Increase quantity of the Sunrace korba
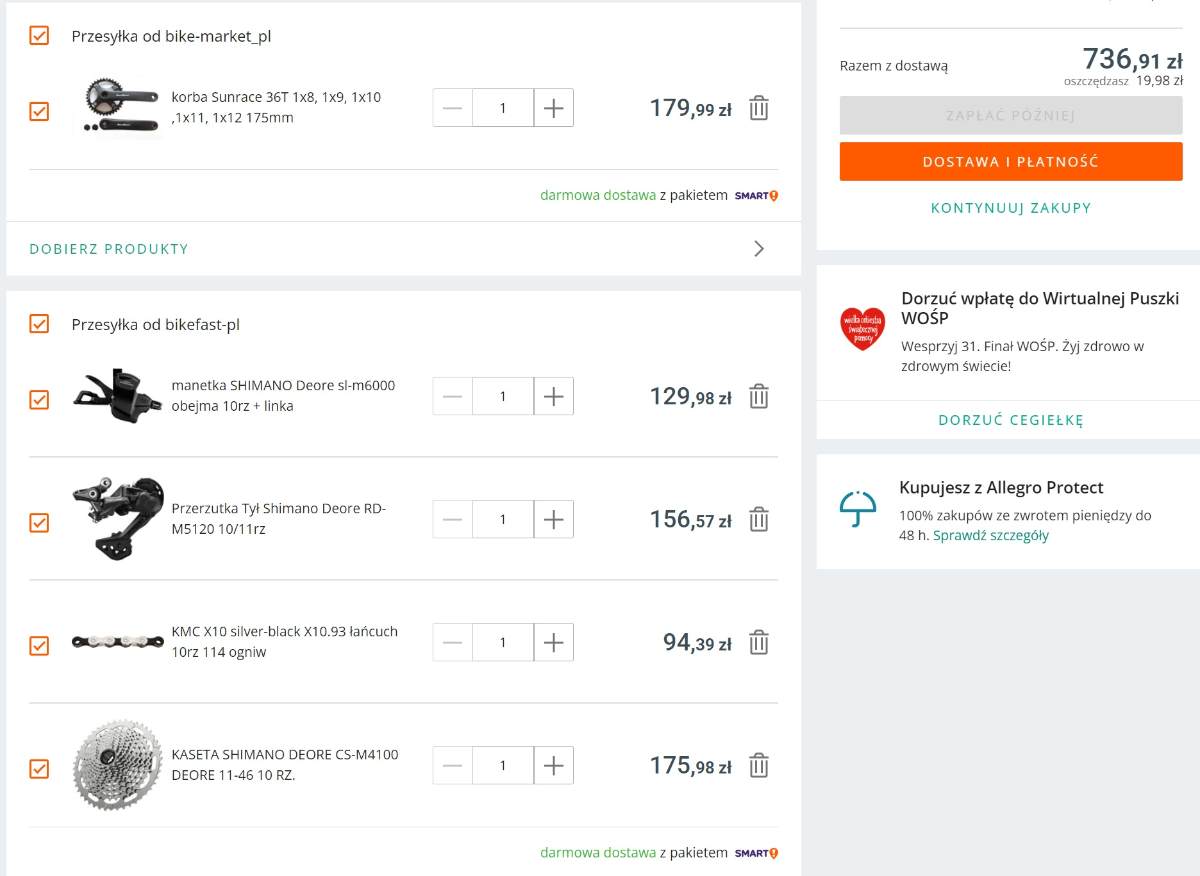The image size is (1200, 876). pos(553,108)
